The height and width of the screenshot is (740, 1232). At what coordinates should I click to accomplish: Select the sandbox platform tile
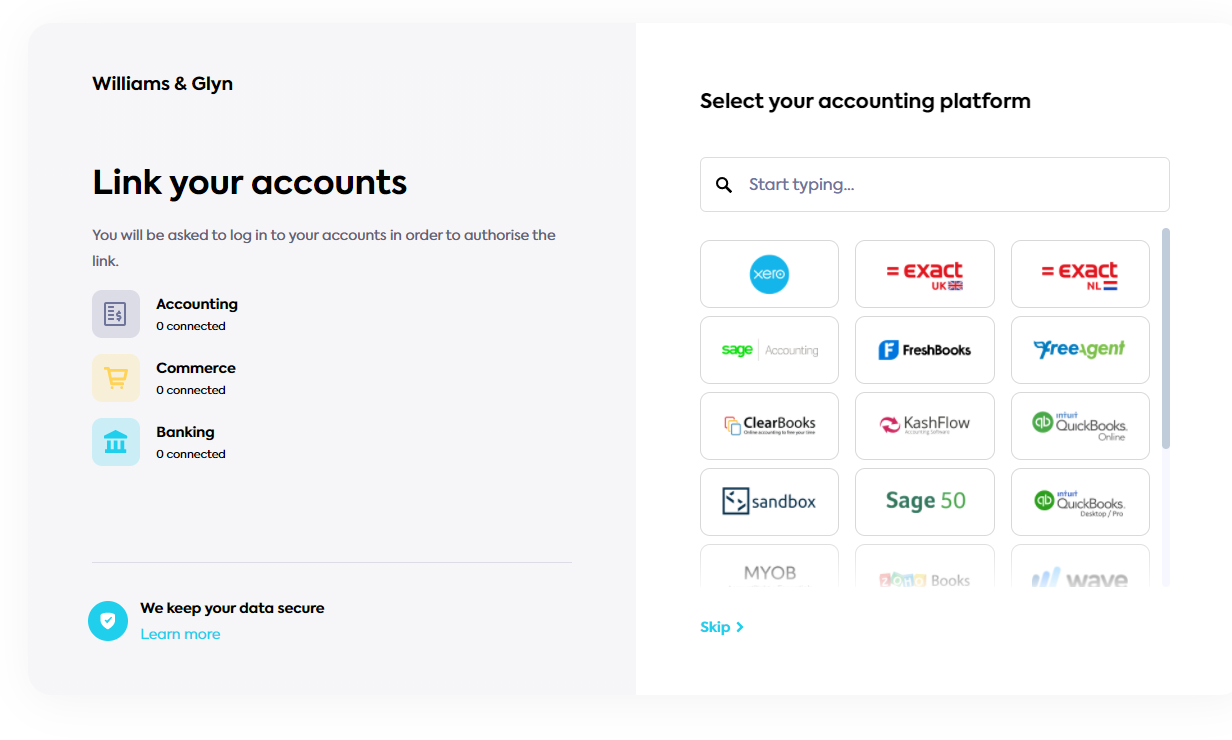(769, 502)
